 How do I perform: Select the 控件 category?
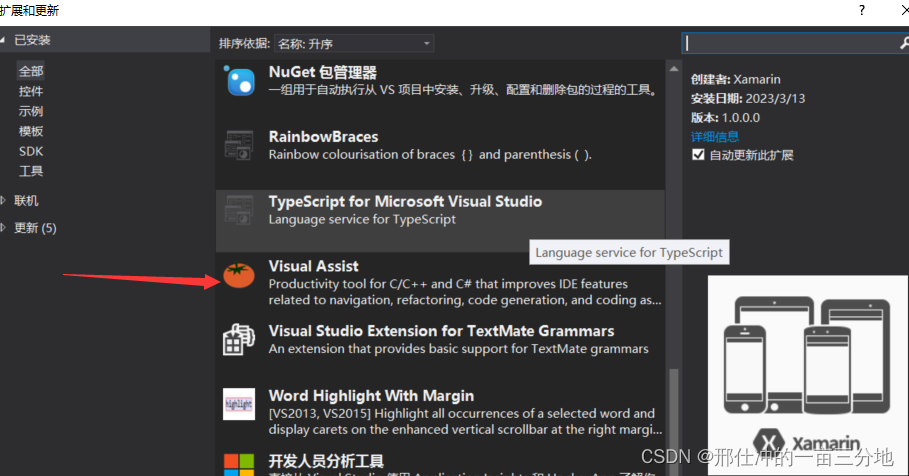[31, 91]
